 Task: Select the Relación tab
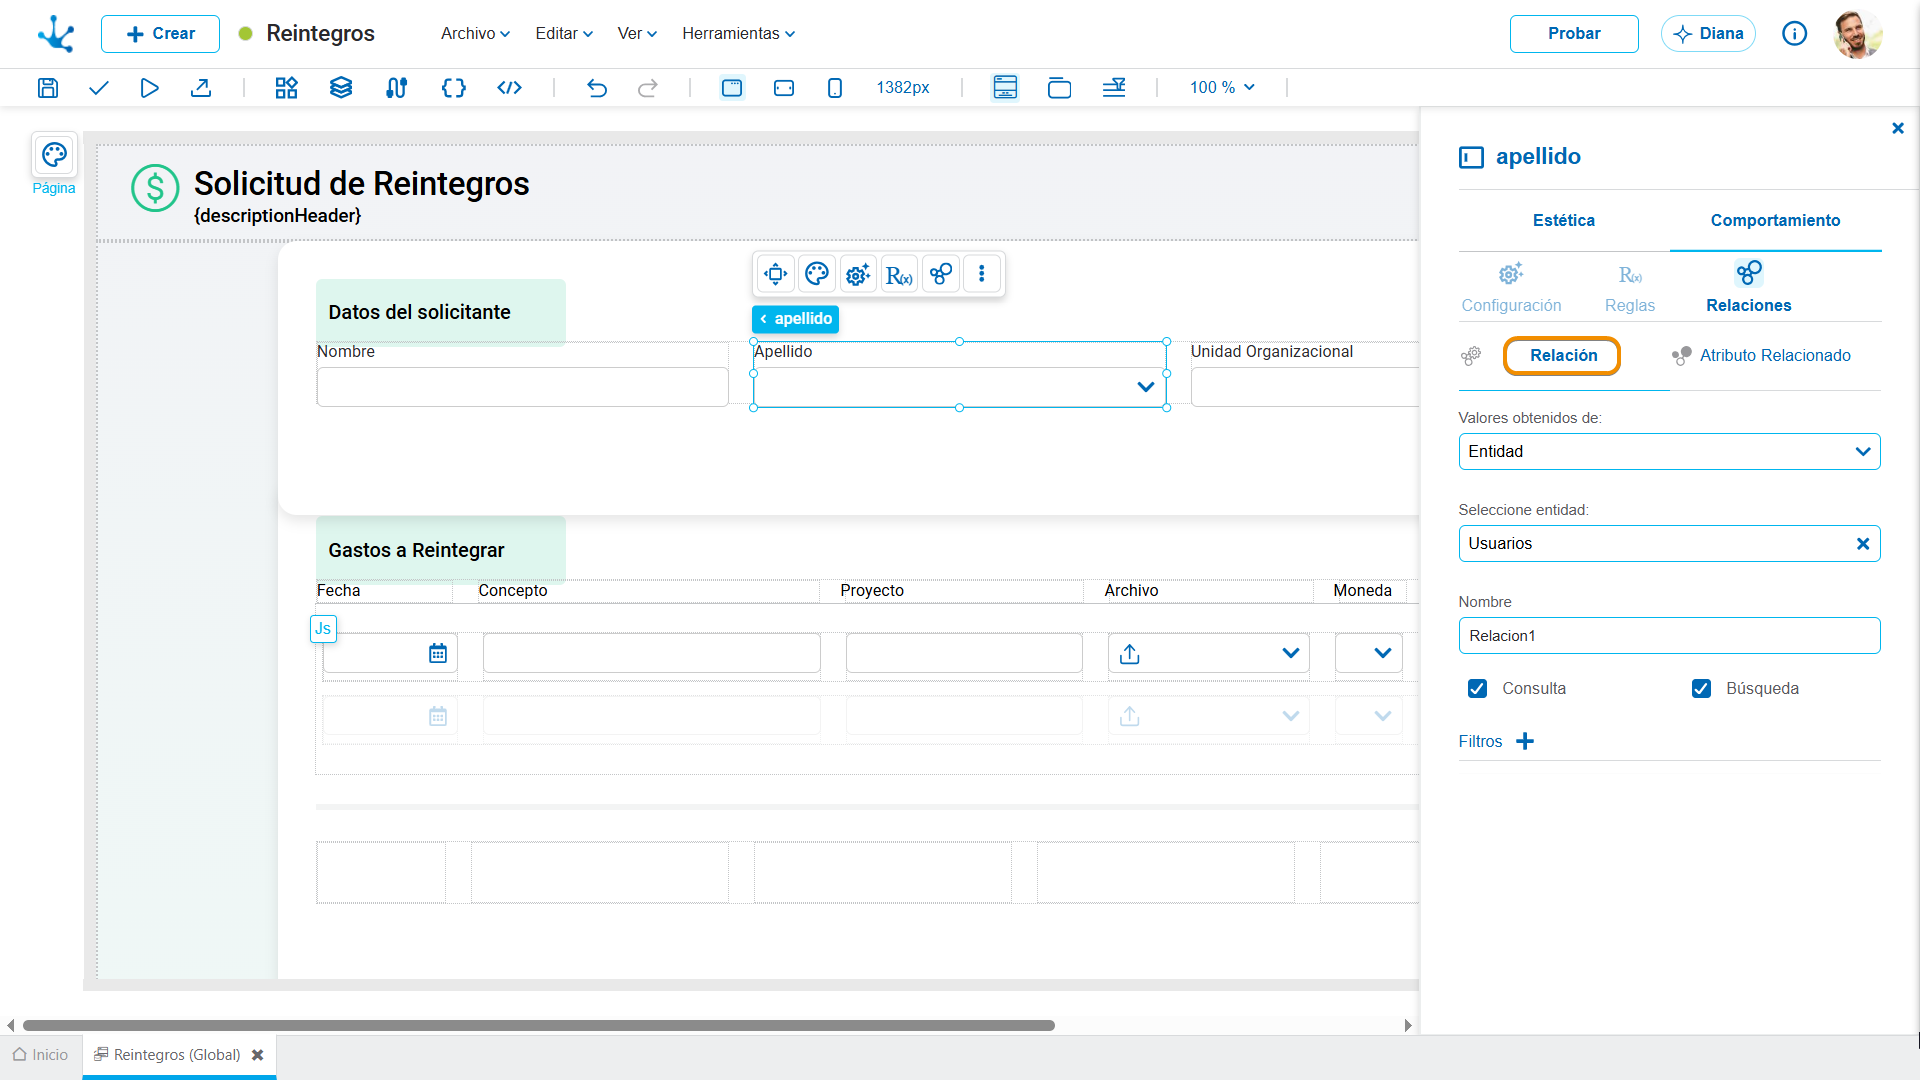[x=1563, y=356]
